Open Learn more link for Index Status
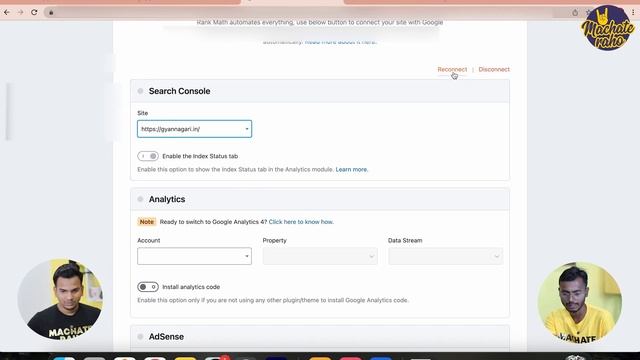This screenshot has width=640, height=360. (351, 169)
